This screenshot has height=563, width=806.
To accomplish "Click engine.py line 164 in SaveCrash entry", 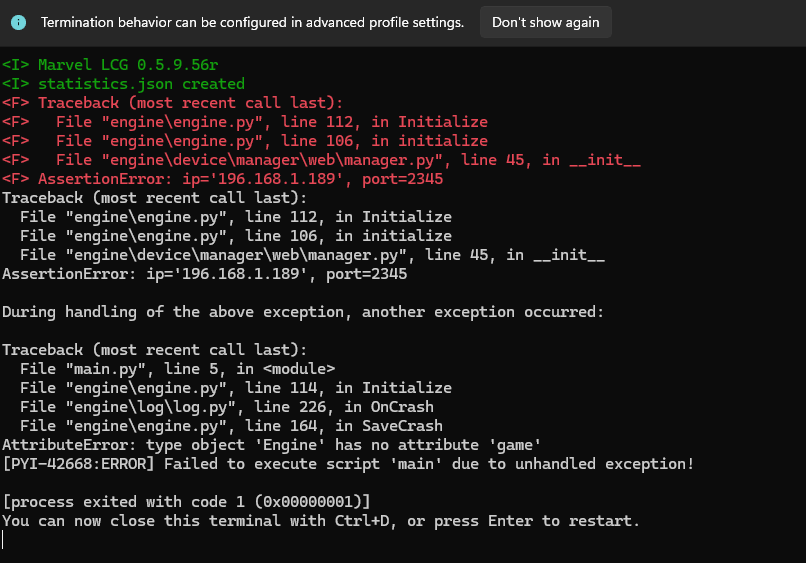I will (x=231, y=426).
